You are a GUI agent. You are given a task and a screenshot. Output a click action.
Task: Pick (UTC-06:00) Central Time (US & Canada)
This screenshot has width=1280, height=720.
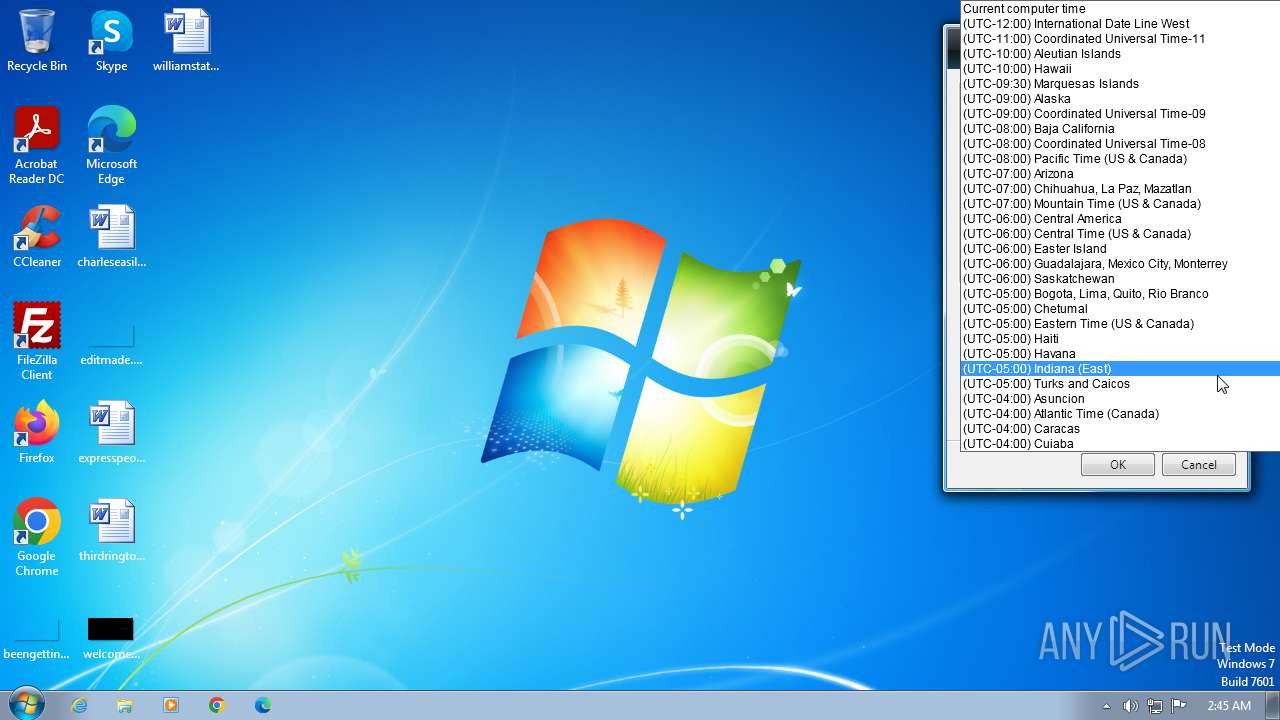[1121, 234]
